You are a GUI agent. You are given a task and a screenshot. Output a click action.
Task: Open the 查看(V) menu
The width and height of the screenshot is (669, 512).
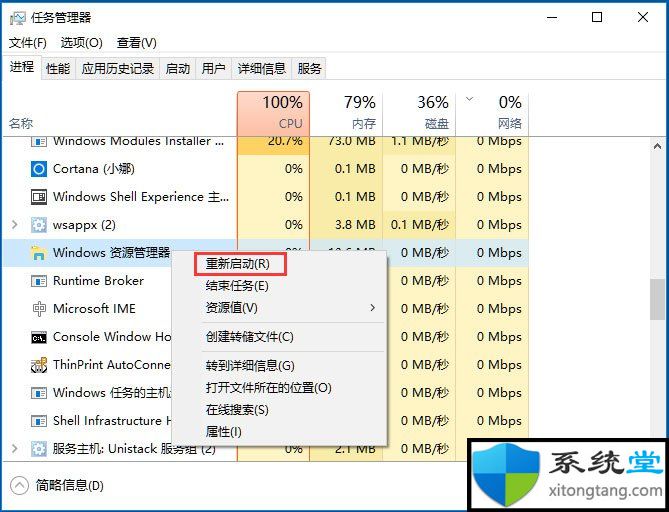coord(137,43)
